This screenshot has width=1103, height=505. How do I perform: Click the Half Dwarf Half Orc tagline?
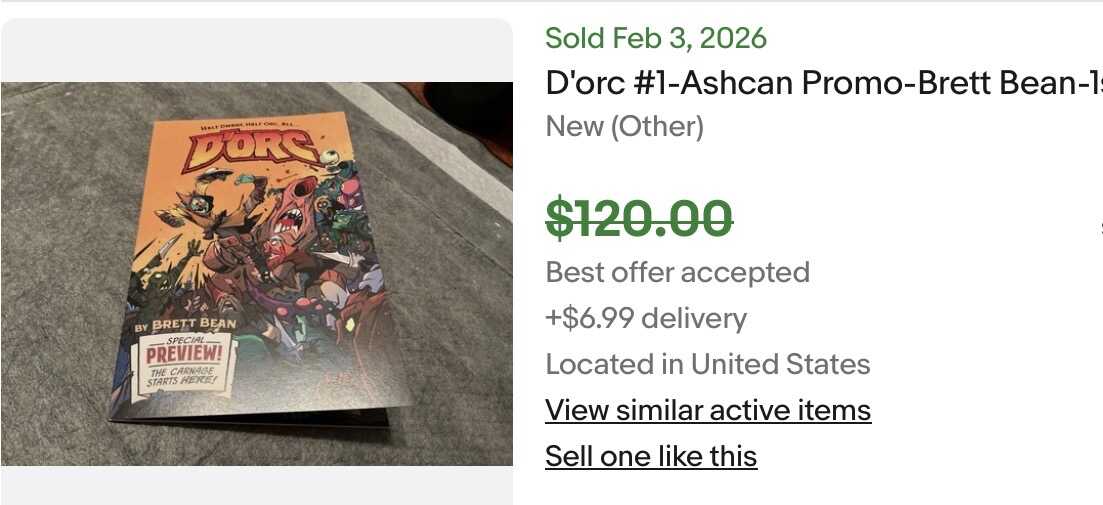coord(250,124)
